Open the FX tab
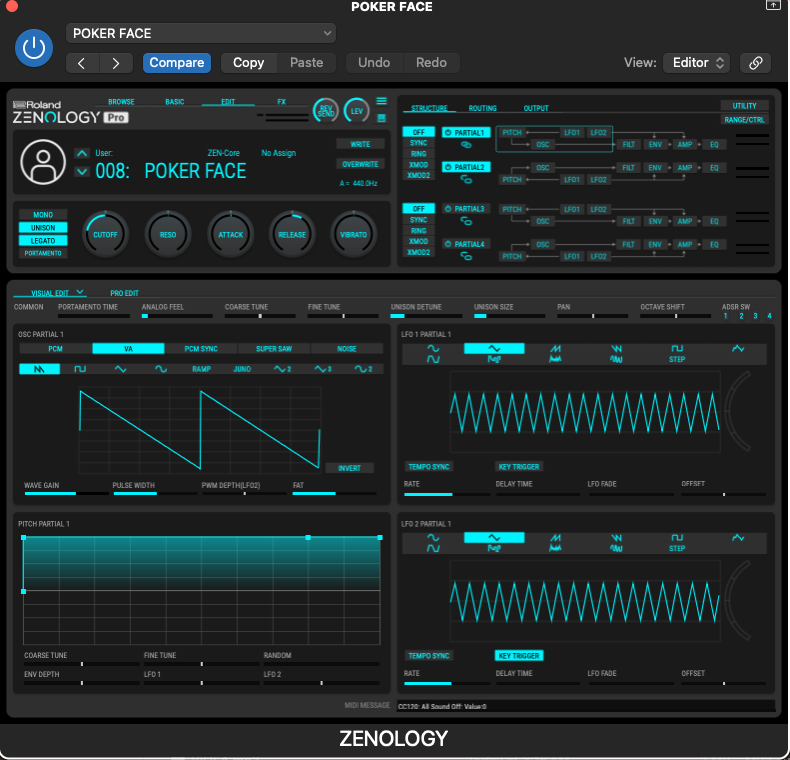790x760 pixels. tap(282, 102)
